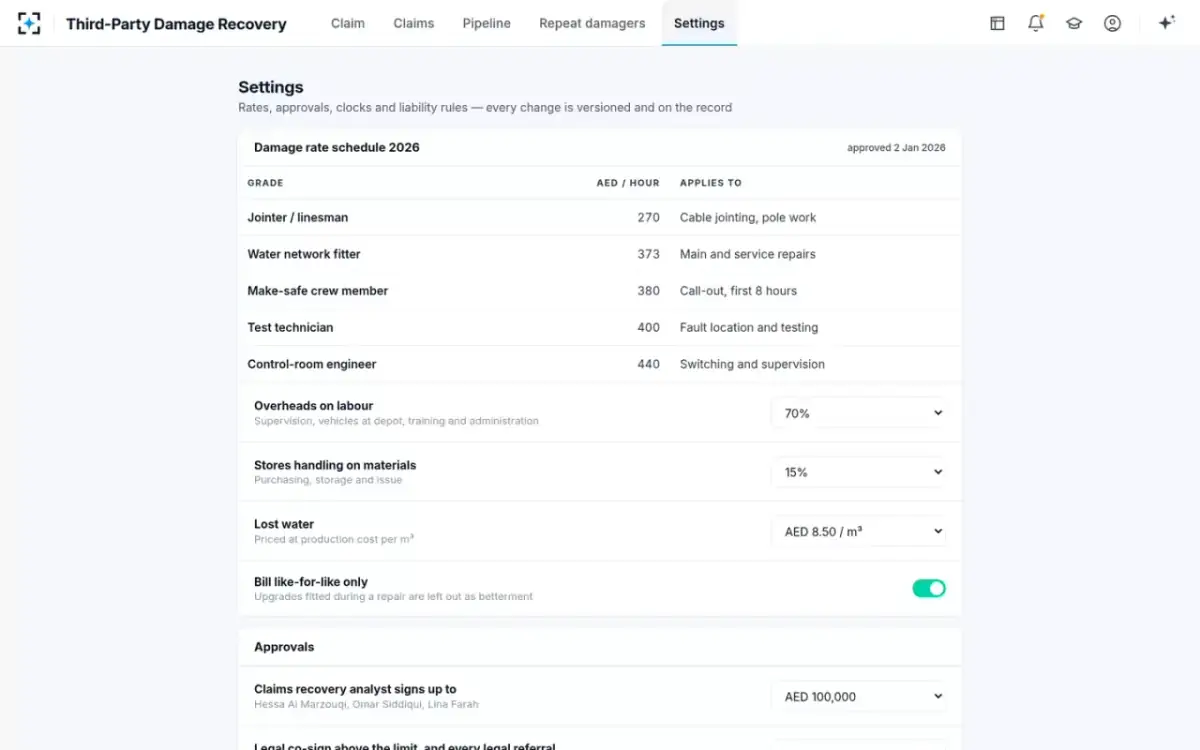
Task: Select the Settings tab
Action: 699,23
